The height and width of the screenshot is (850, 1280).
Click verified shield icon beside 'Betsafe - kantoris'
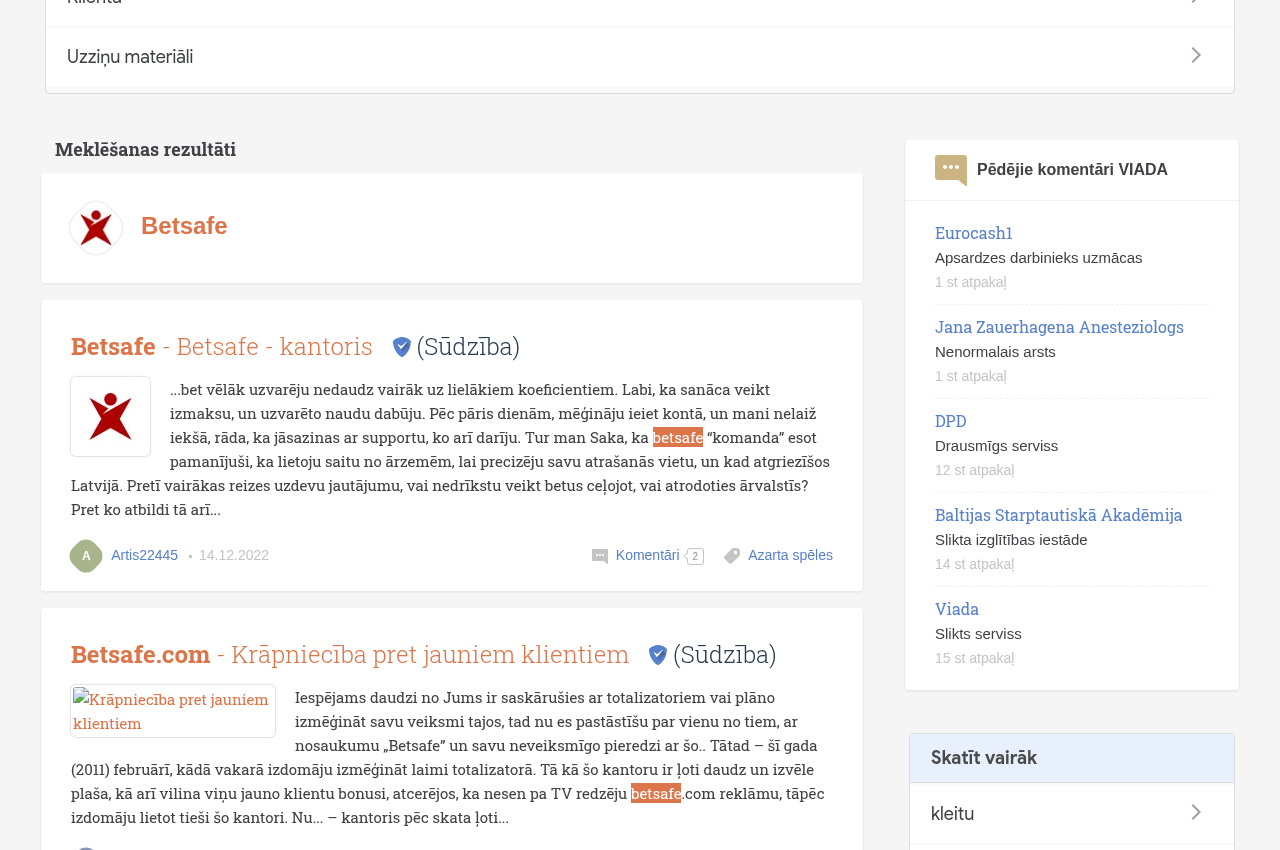(x=402, y=347)
